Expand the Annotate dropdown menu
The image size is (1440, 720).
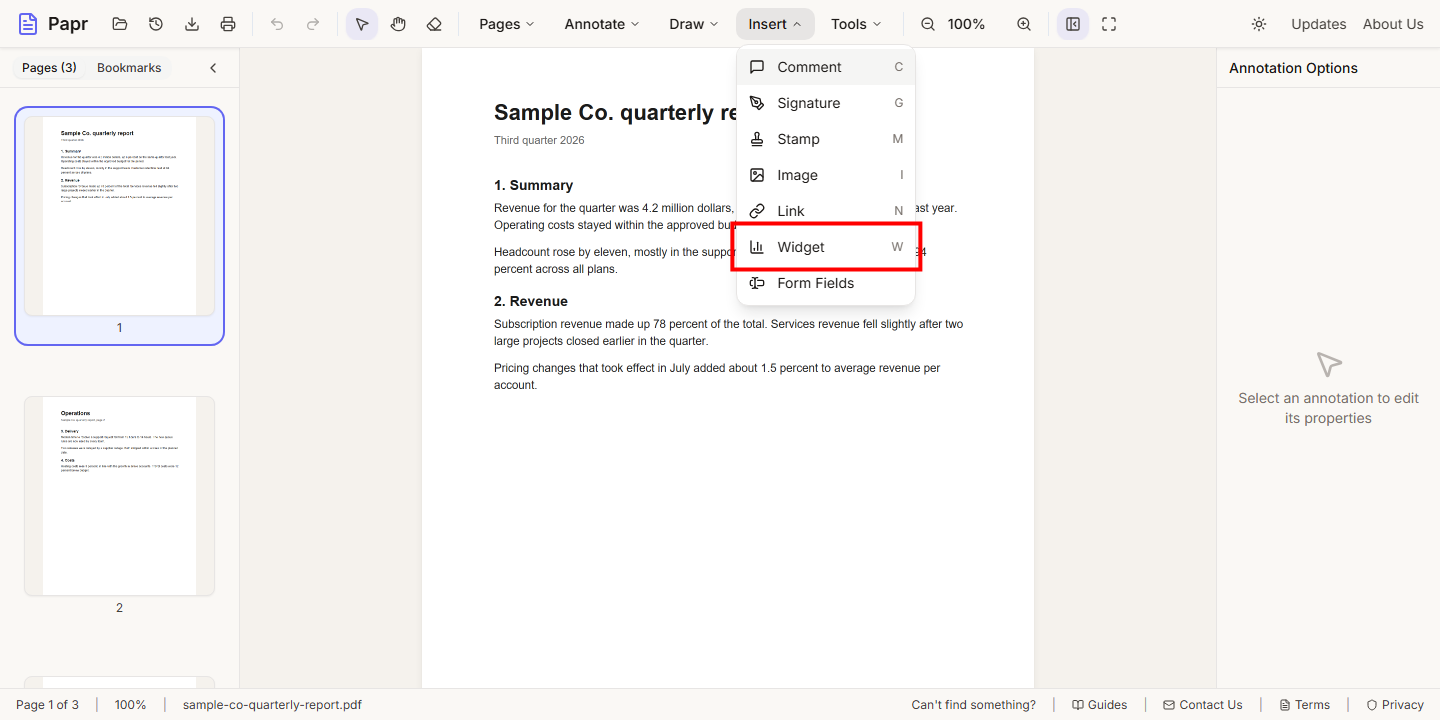pyautogui.click(x=602, y=24)
